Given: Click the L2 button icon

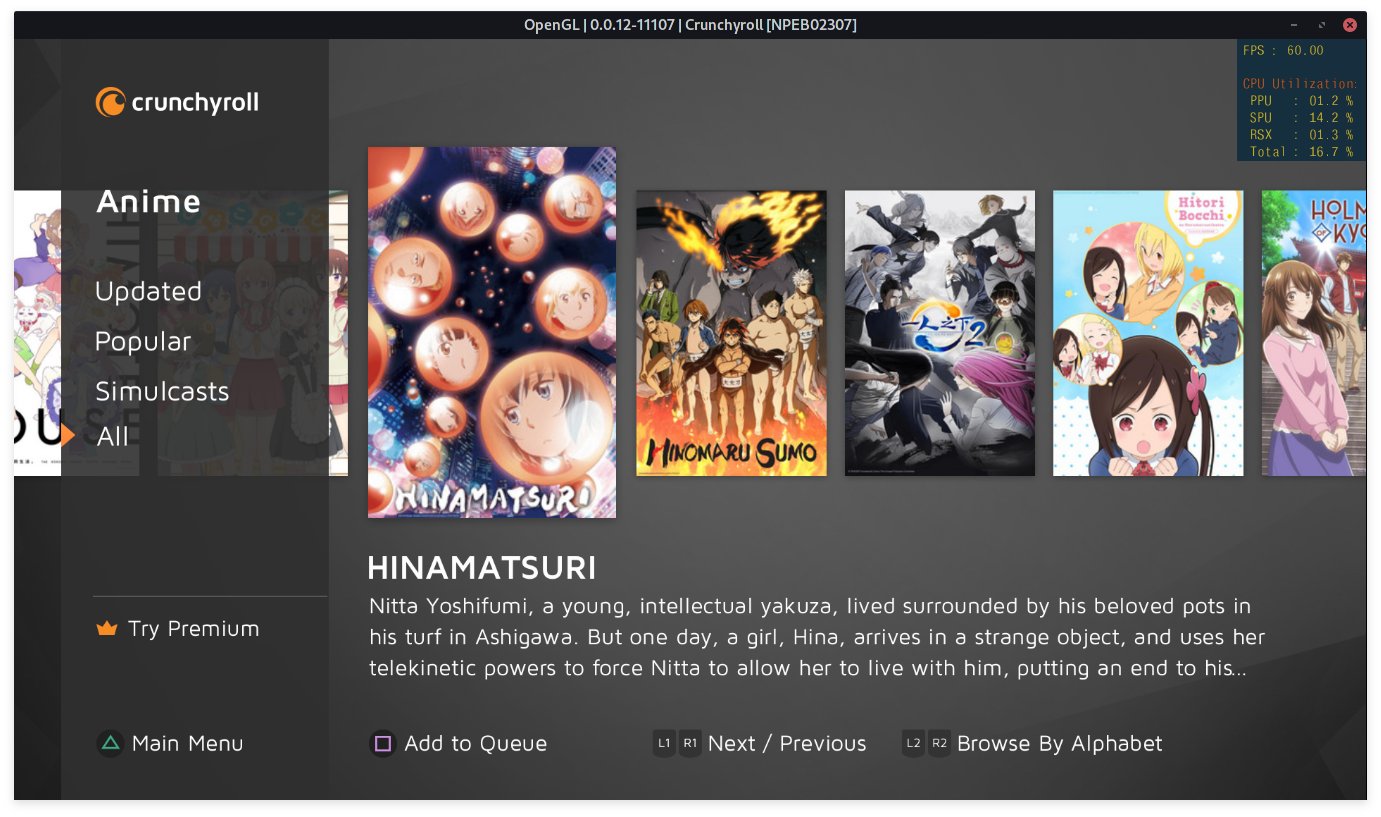Looking at the screenshot, I should 913,743.
